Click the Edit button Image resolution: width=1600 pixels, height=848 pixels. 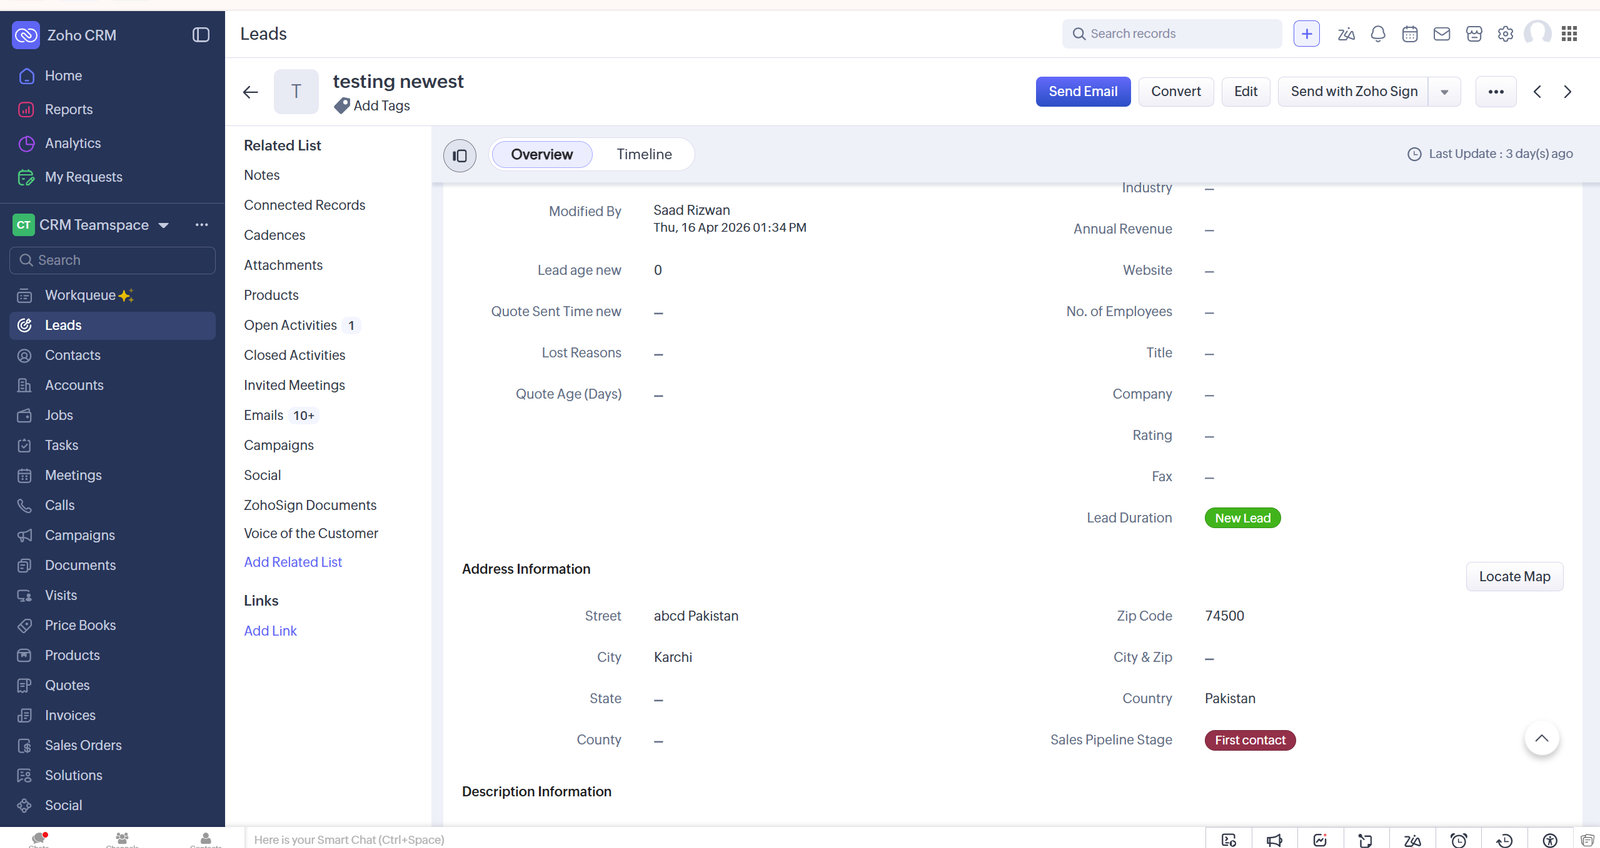pos(1246,91)
